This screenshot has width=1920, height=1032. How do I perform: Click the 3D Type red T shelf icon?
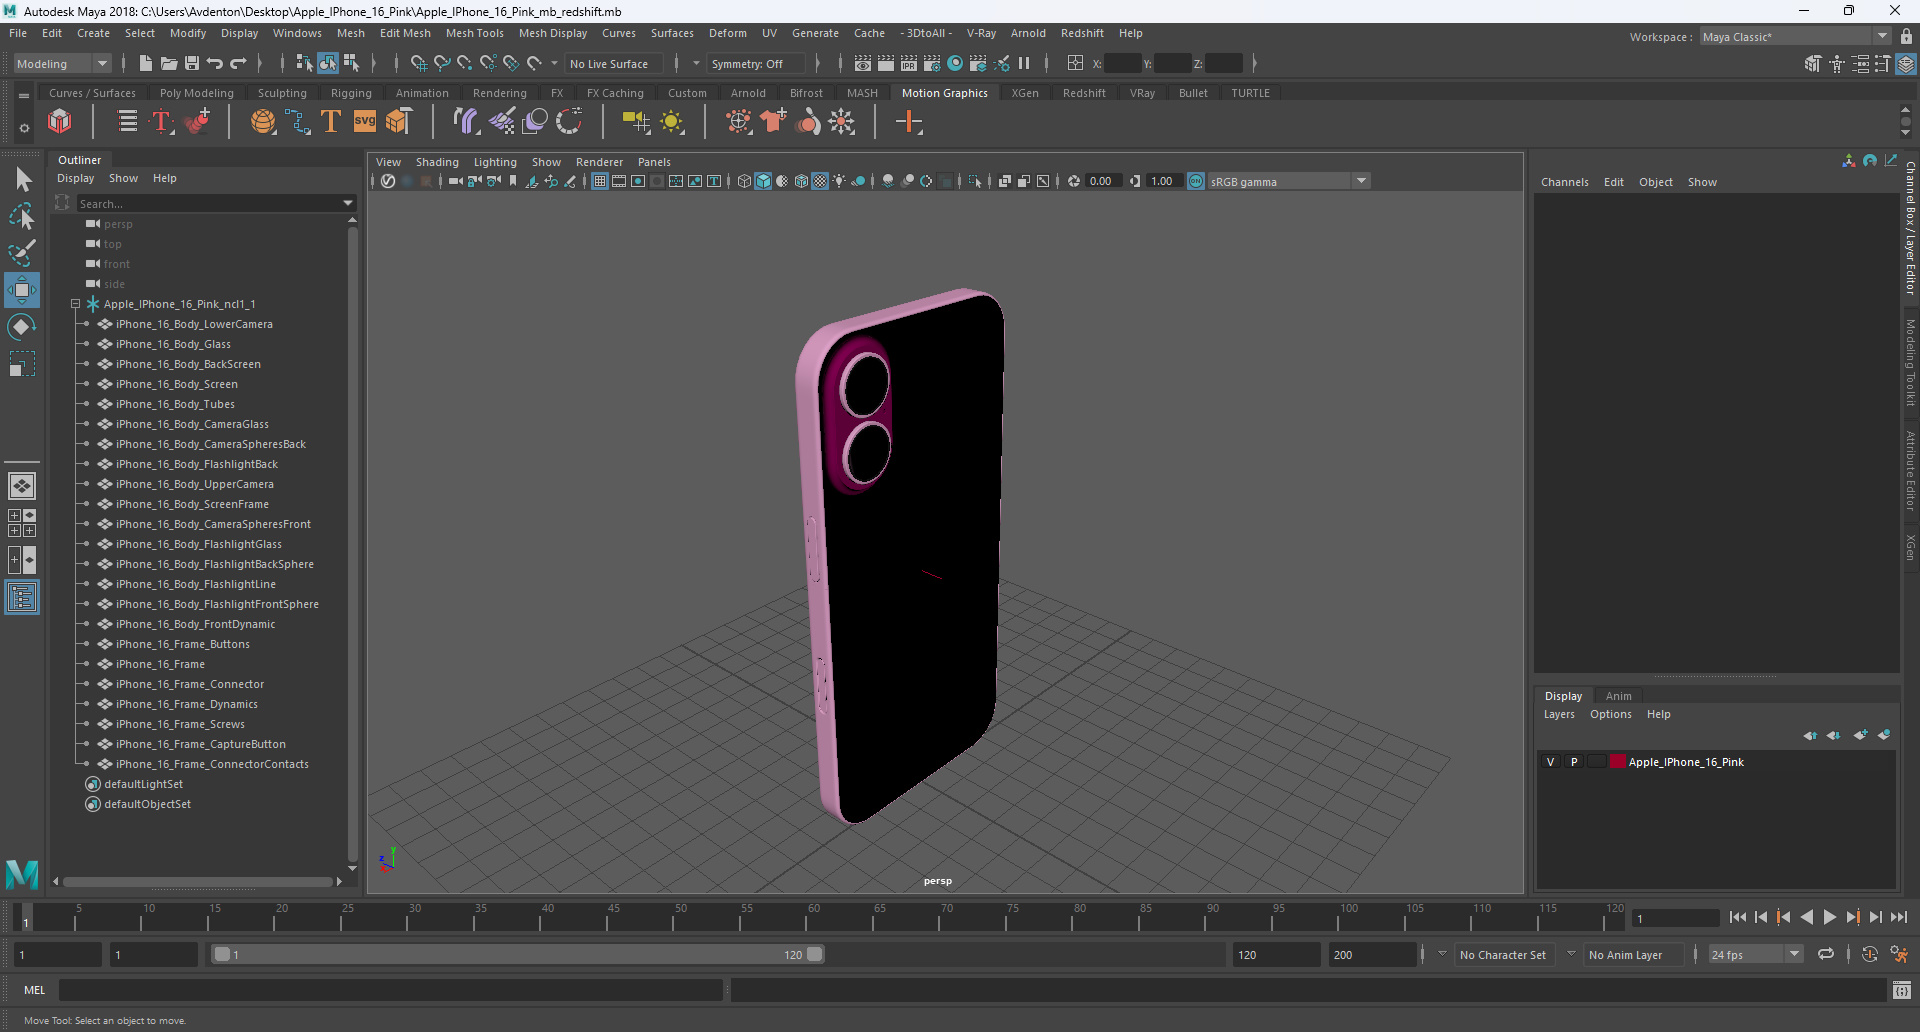(162, 122)
